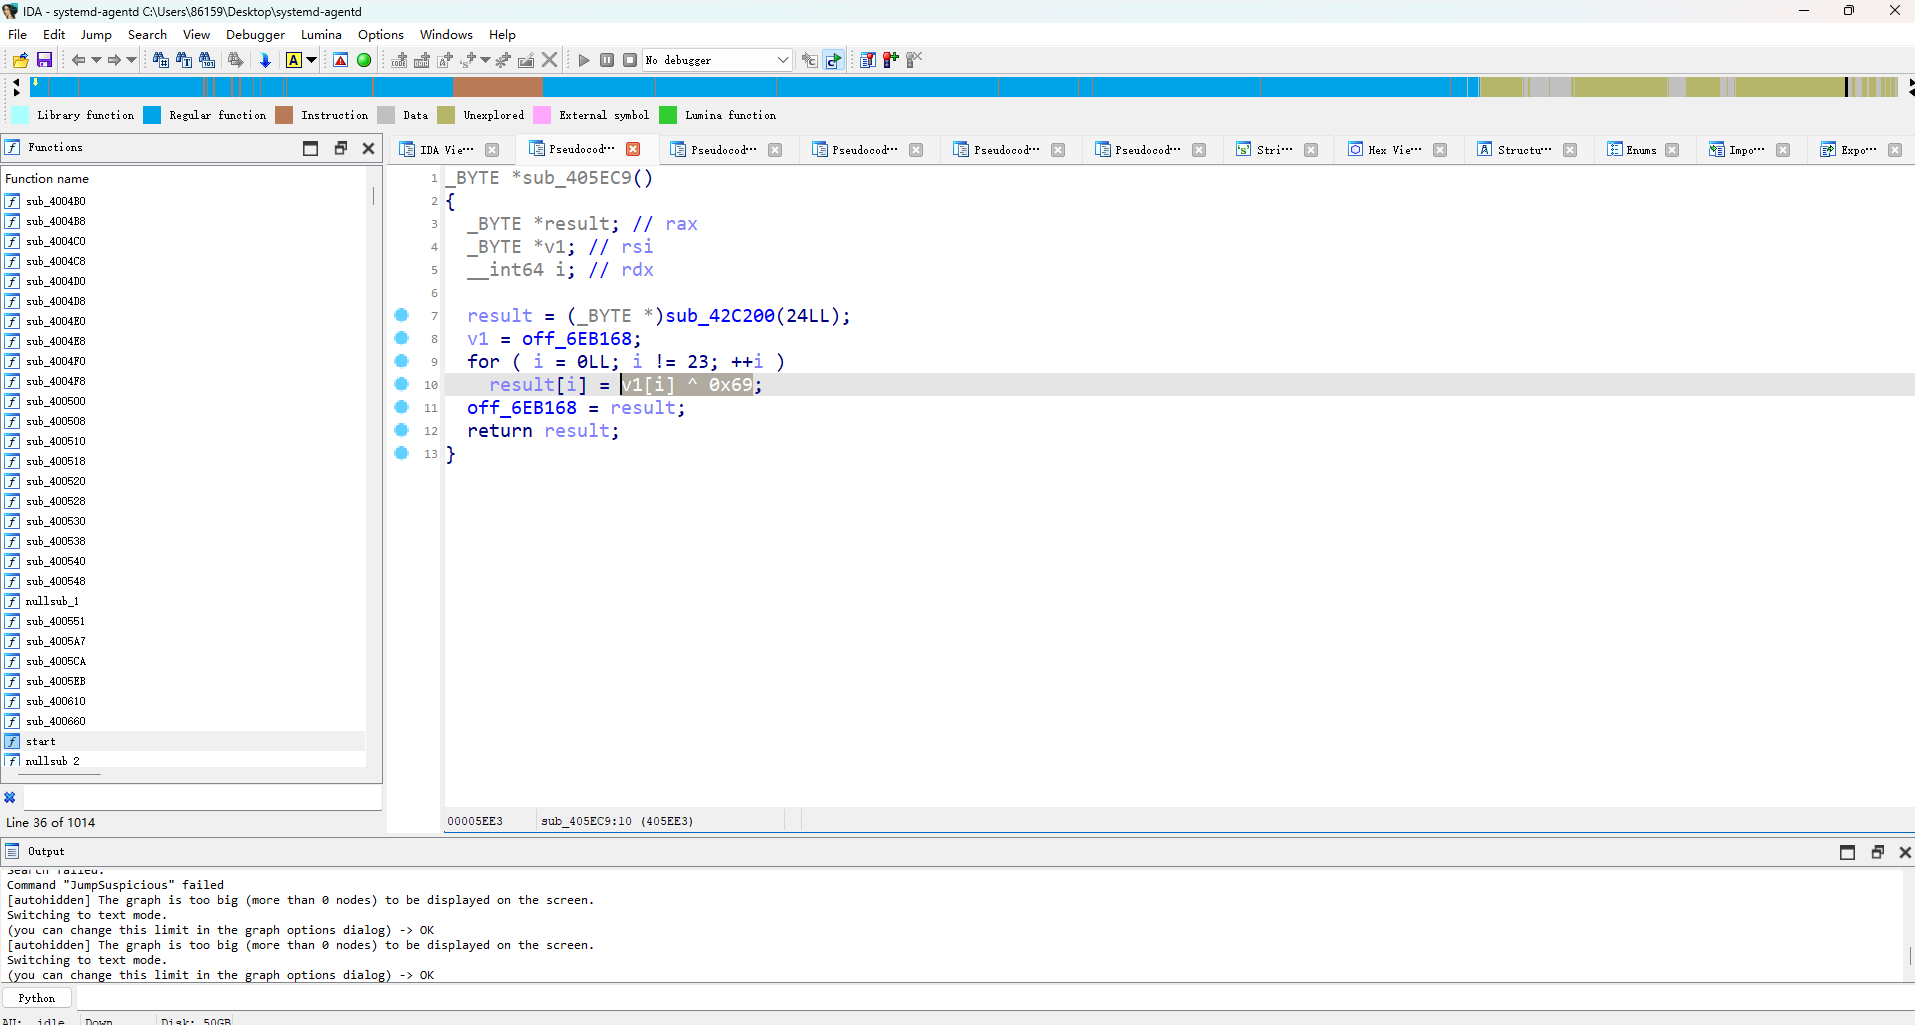The height and width of the screenshot is (1025, 1915).
Task: Click the Python command input field
Action: click(995, 998)
